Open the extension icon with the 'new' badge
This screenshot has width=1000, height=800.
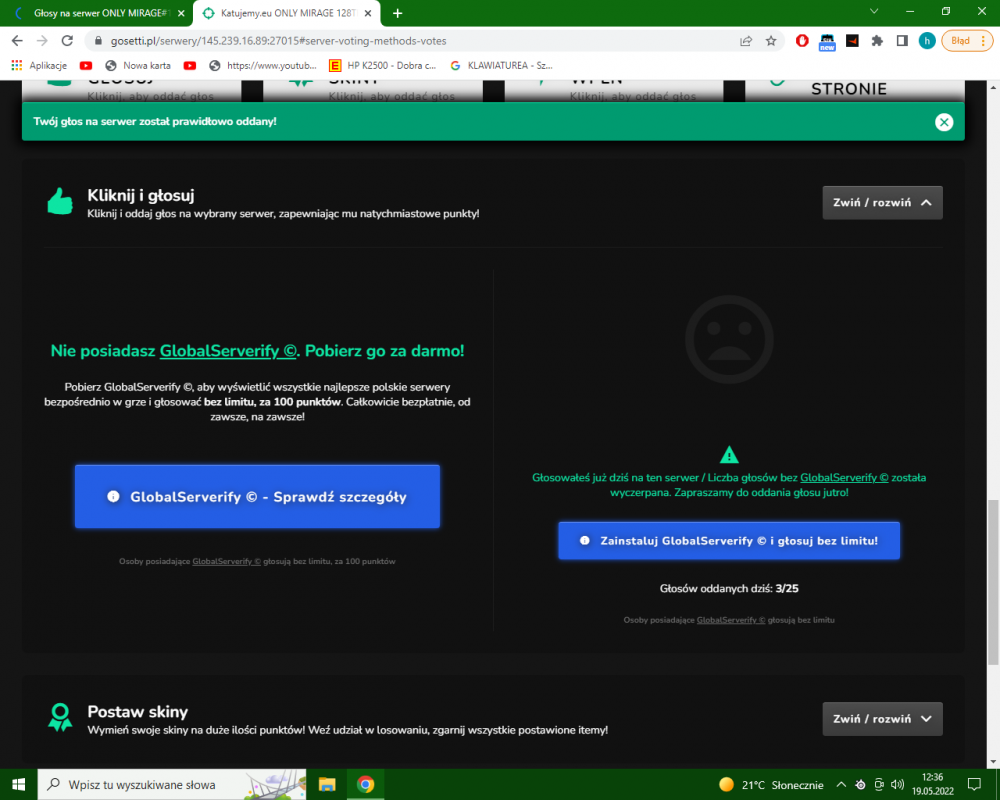point(827,41)
